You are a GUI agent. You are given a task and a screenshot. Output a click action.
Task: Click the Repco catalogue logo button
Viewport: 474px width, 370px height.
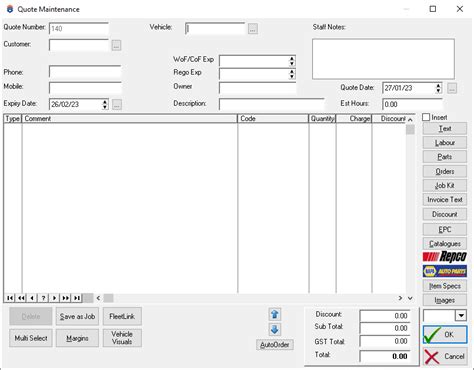tap(445, 257)
